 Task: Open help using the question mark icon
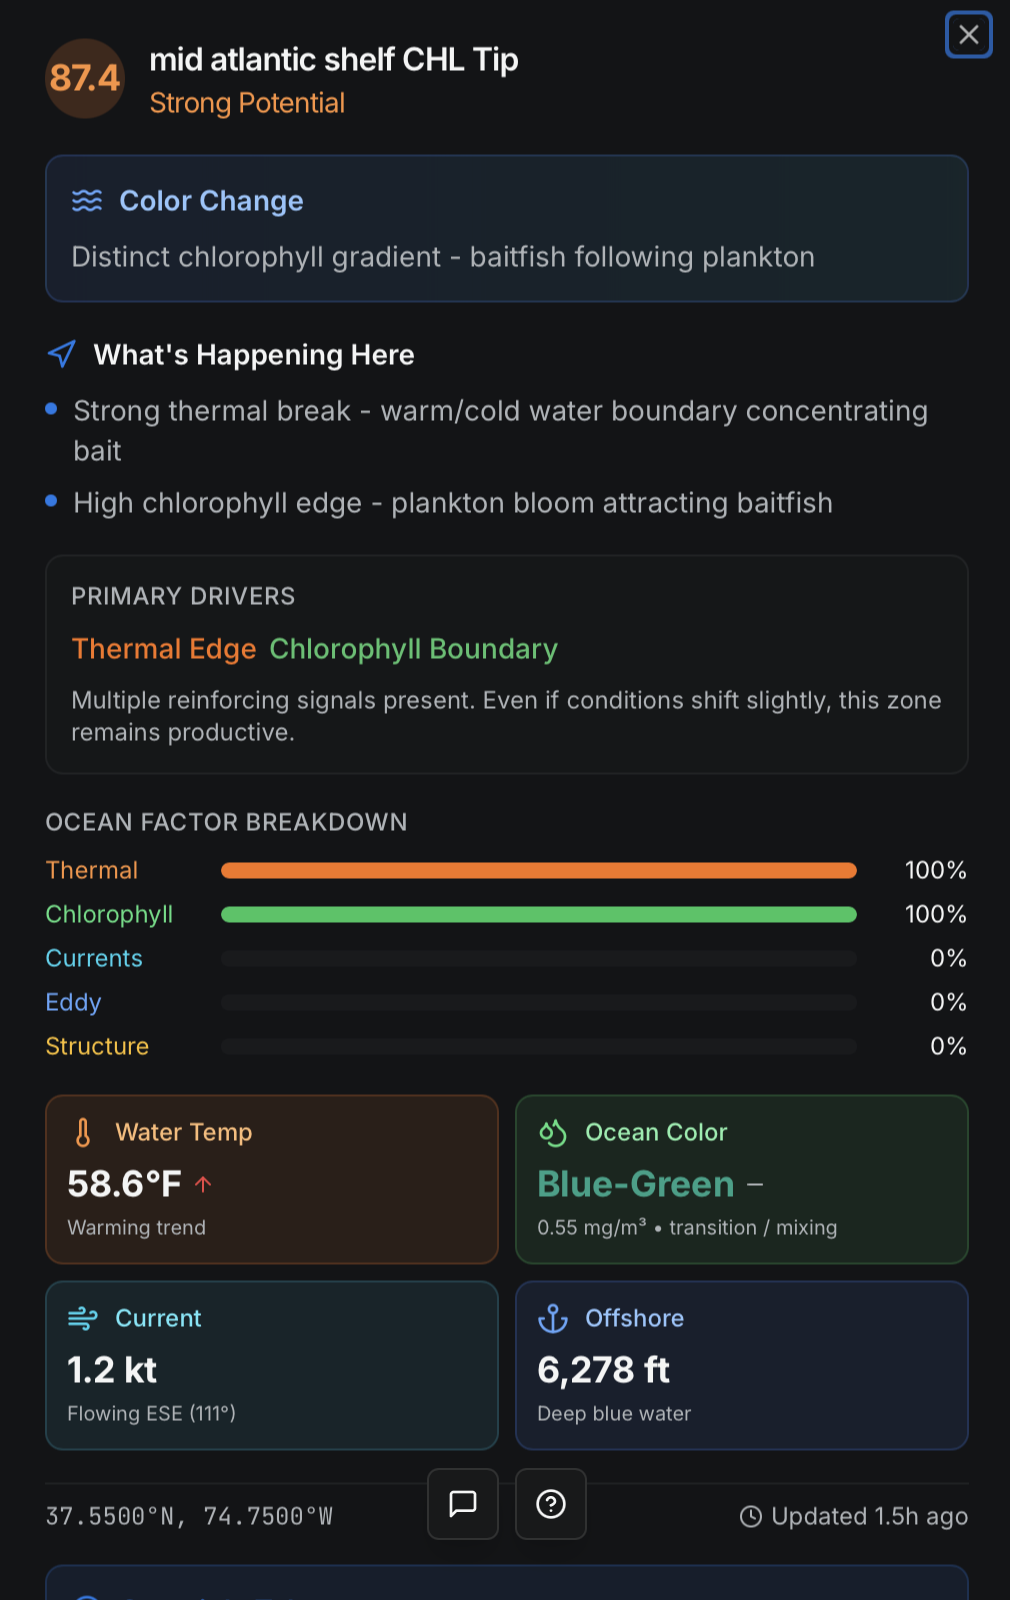[x=551, y=1504]
